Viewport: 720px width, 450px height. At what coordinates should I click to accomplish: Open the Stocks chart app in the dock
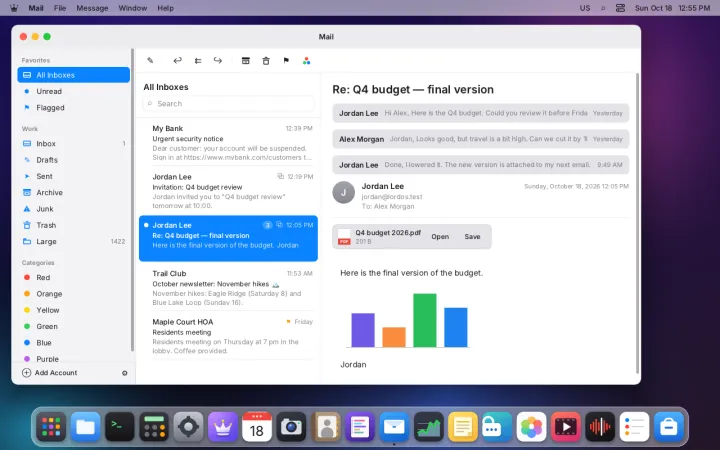(428, 427)
